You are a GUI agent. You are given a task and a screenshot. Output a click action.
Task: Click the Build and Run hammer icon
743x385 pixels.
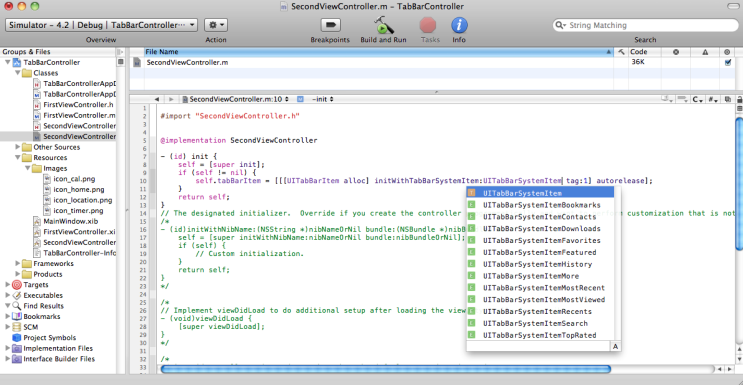(383, 26)
